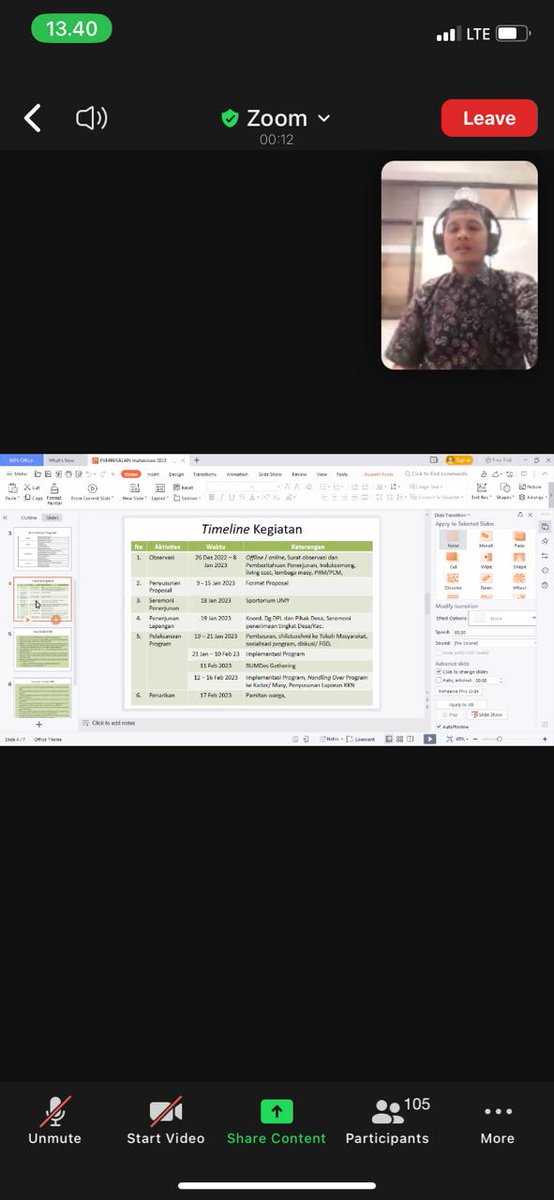Expand the Zoom meeting info chevron
The height and width of the screenshot is (1200, 554).
pos(323,118)
